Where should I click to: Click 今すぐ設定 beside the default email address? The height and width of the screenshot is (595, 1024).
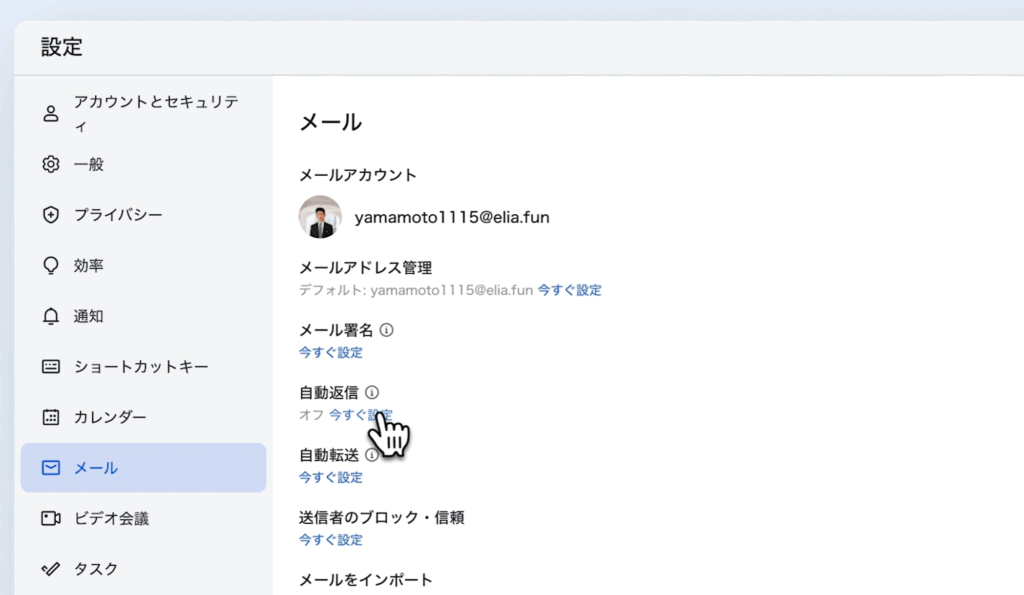[x=569, y=290]
